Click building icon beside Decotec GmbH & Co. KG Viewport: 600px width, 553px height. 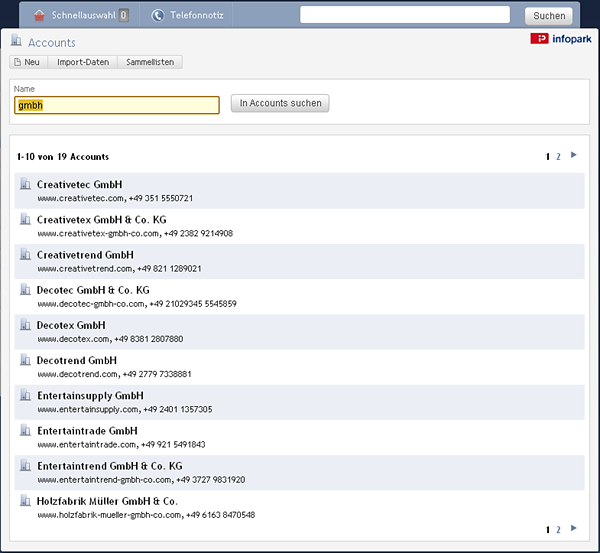click(25, 289)
